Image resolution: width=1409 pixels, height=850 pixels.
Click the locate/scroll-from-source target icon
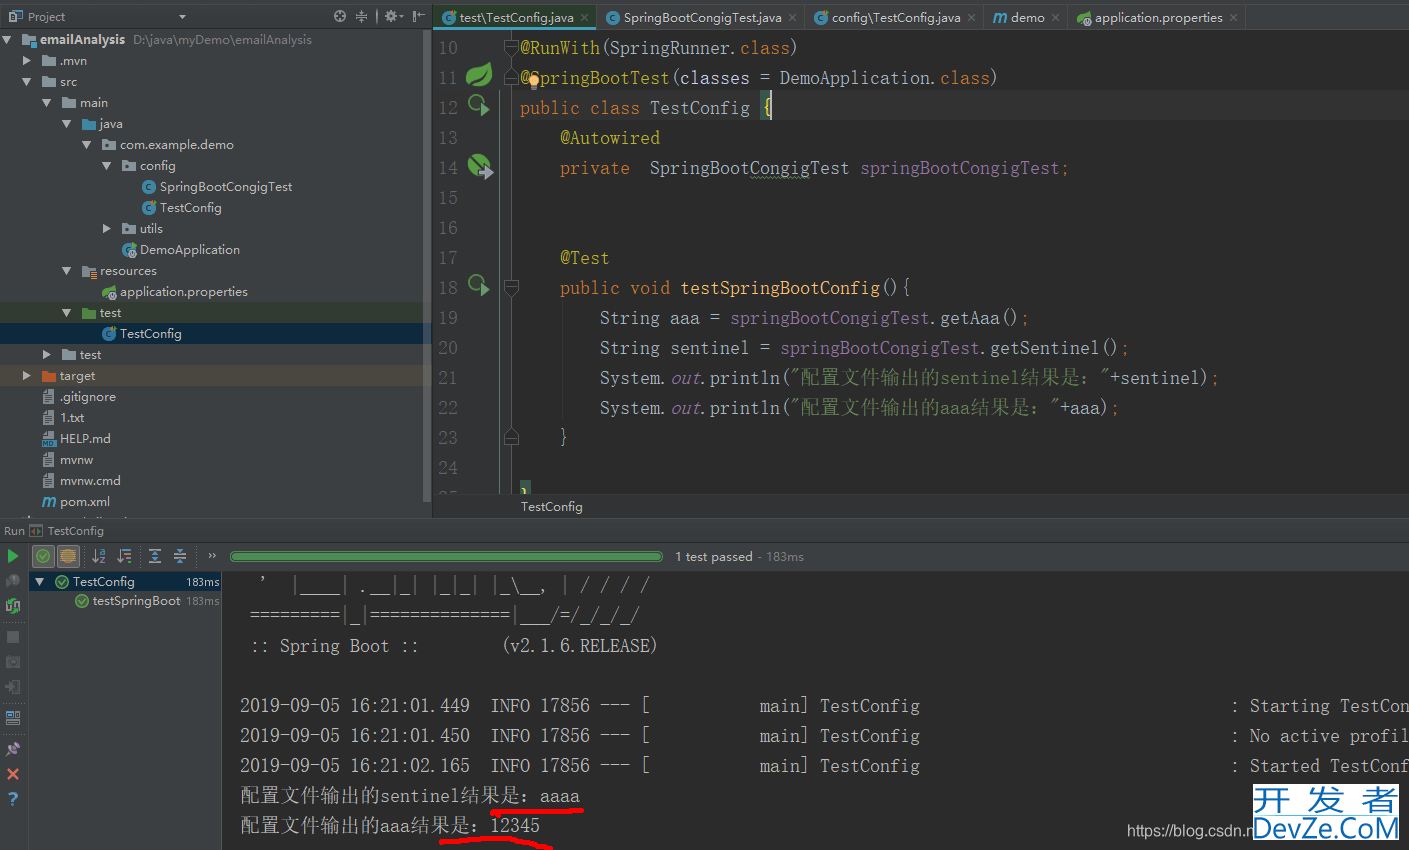[x=340, y=17]
